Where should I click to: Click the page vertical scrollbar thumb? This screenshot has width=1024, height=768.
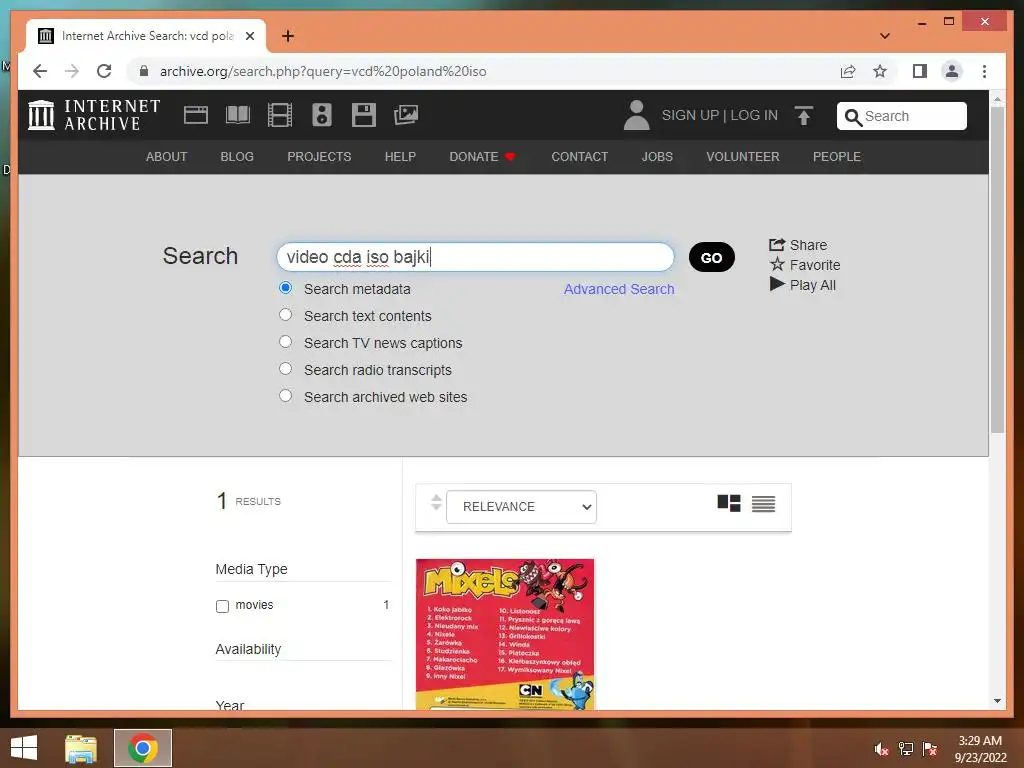pyautogui.click(x=997, y=269)
